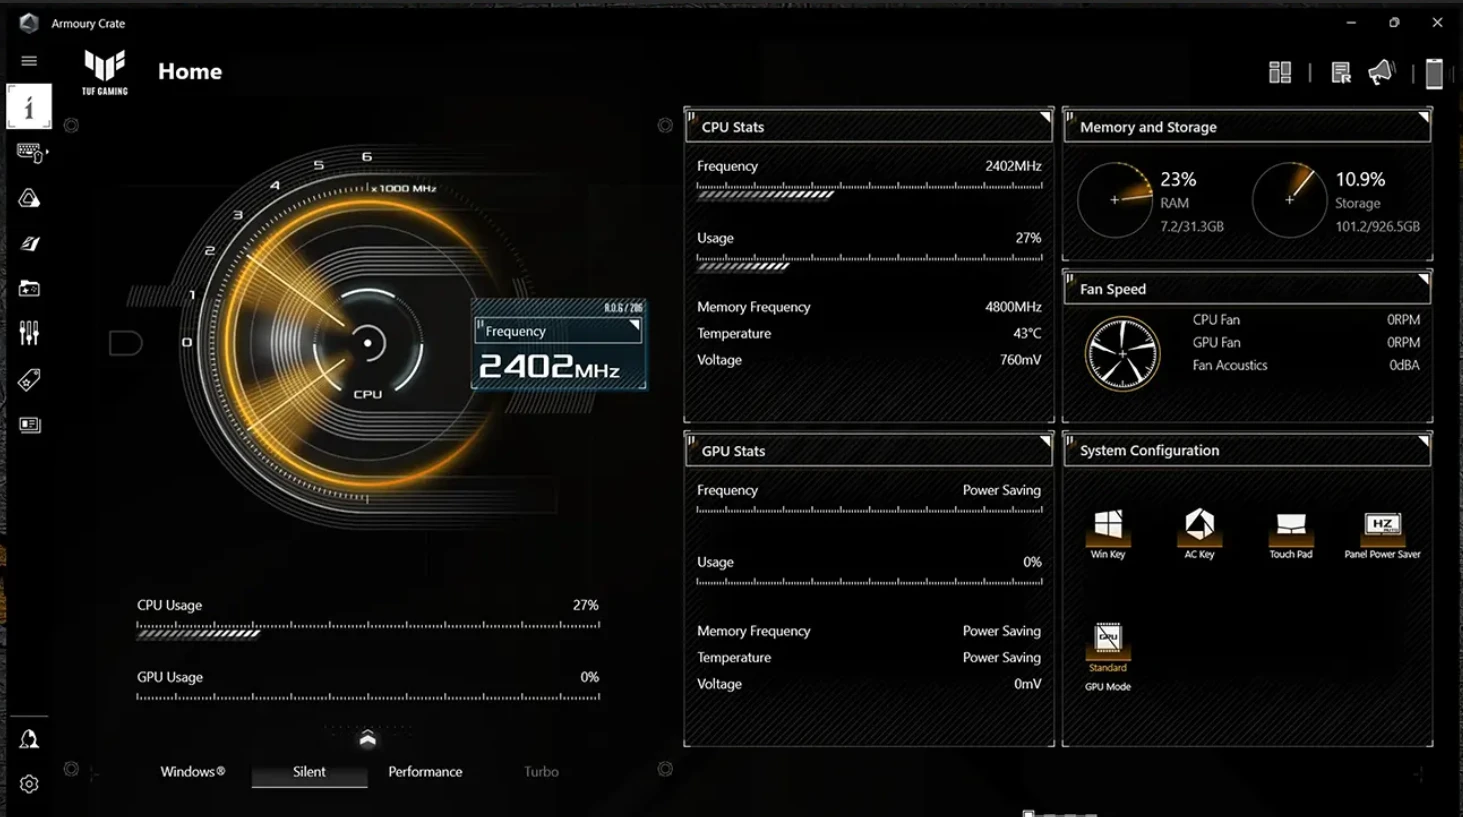Select the Home info icon in the sidebar
Image resolution: width=1463 pixels, height=817 pixels.
tap(29, 107)
